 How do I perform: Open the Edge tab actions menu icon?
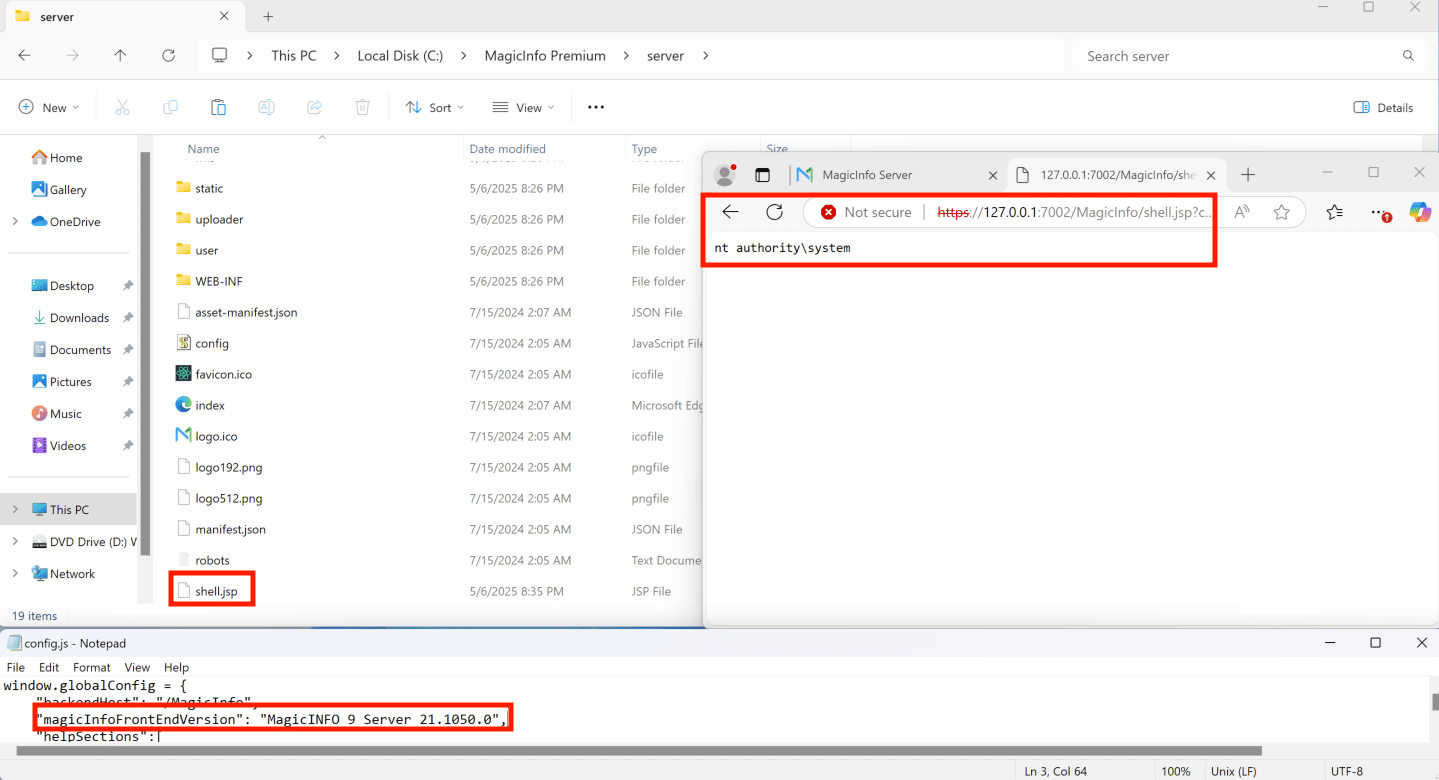(762, 175)
